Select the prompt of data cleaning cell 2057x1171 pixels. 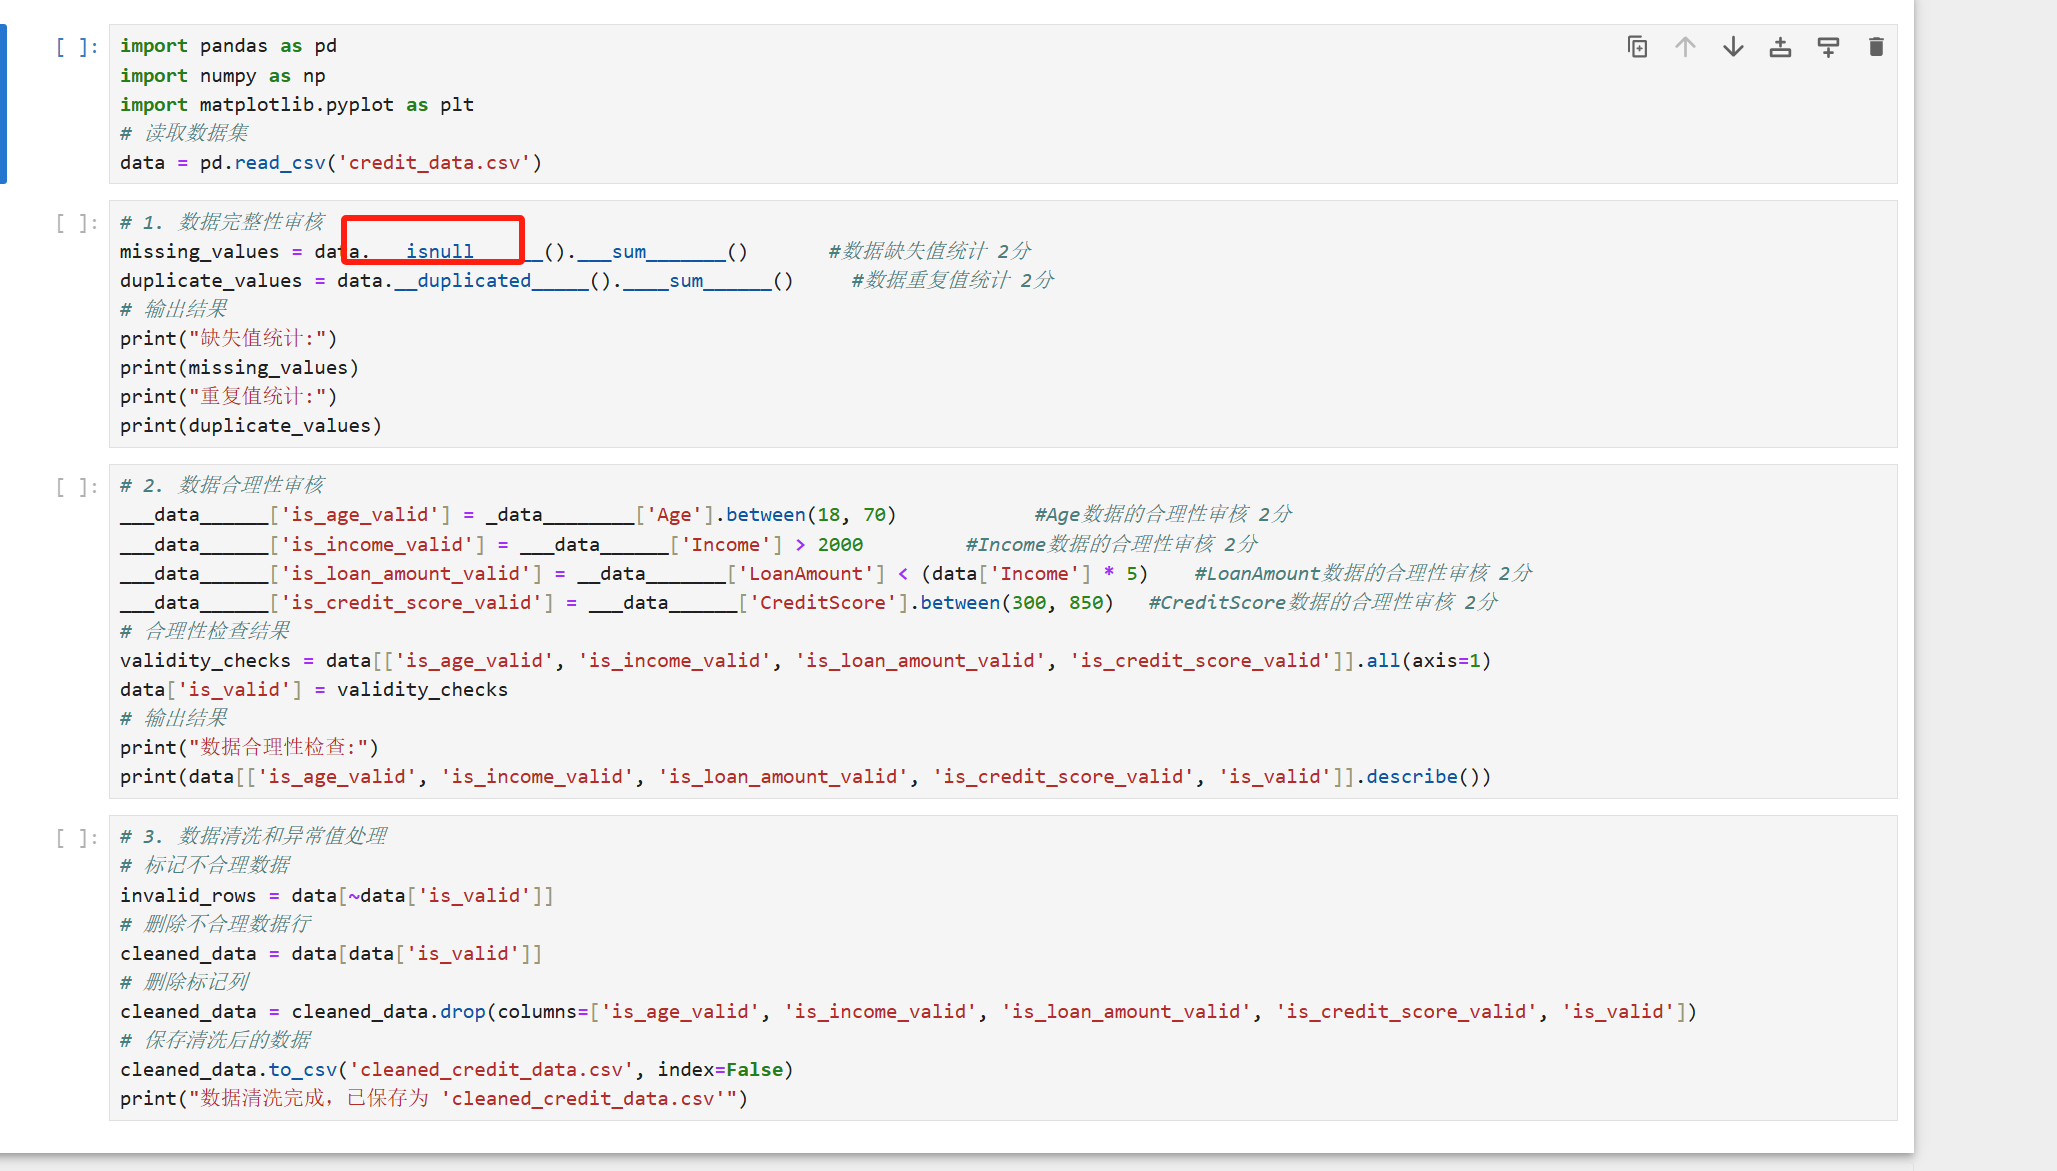(x=77, y=838)
